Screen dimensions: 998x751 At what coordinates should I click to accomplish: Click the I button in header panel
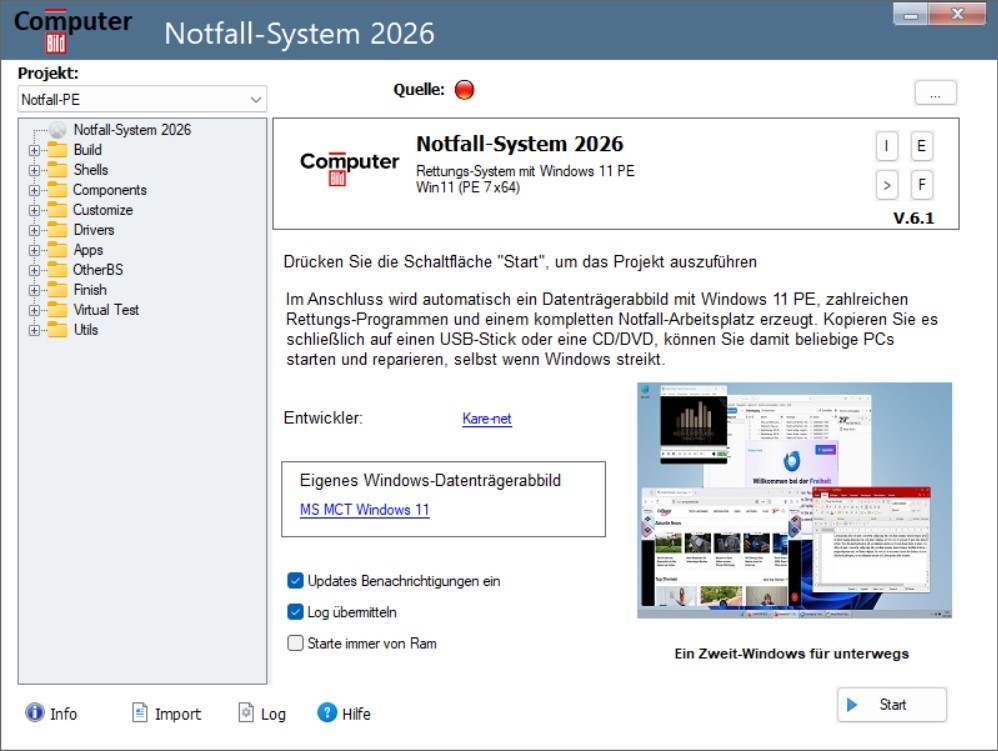[887, 146]
